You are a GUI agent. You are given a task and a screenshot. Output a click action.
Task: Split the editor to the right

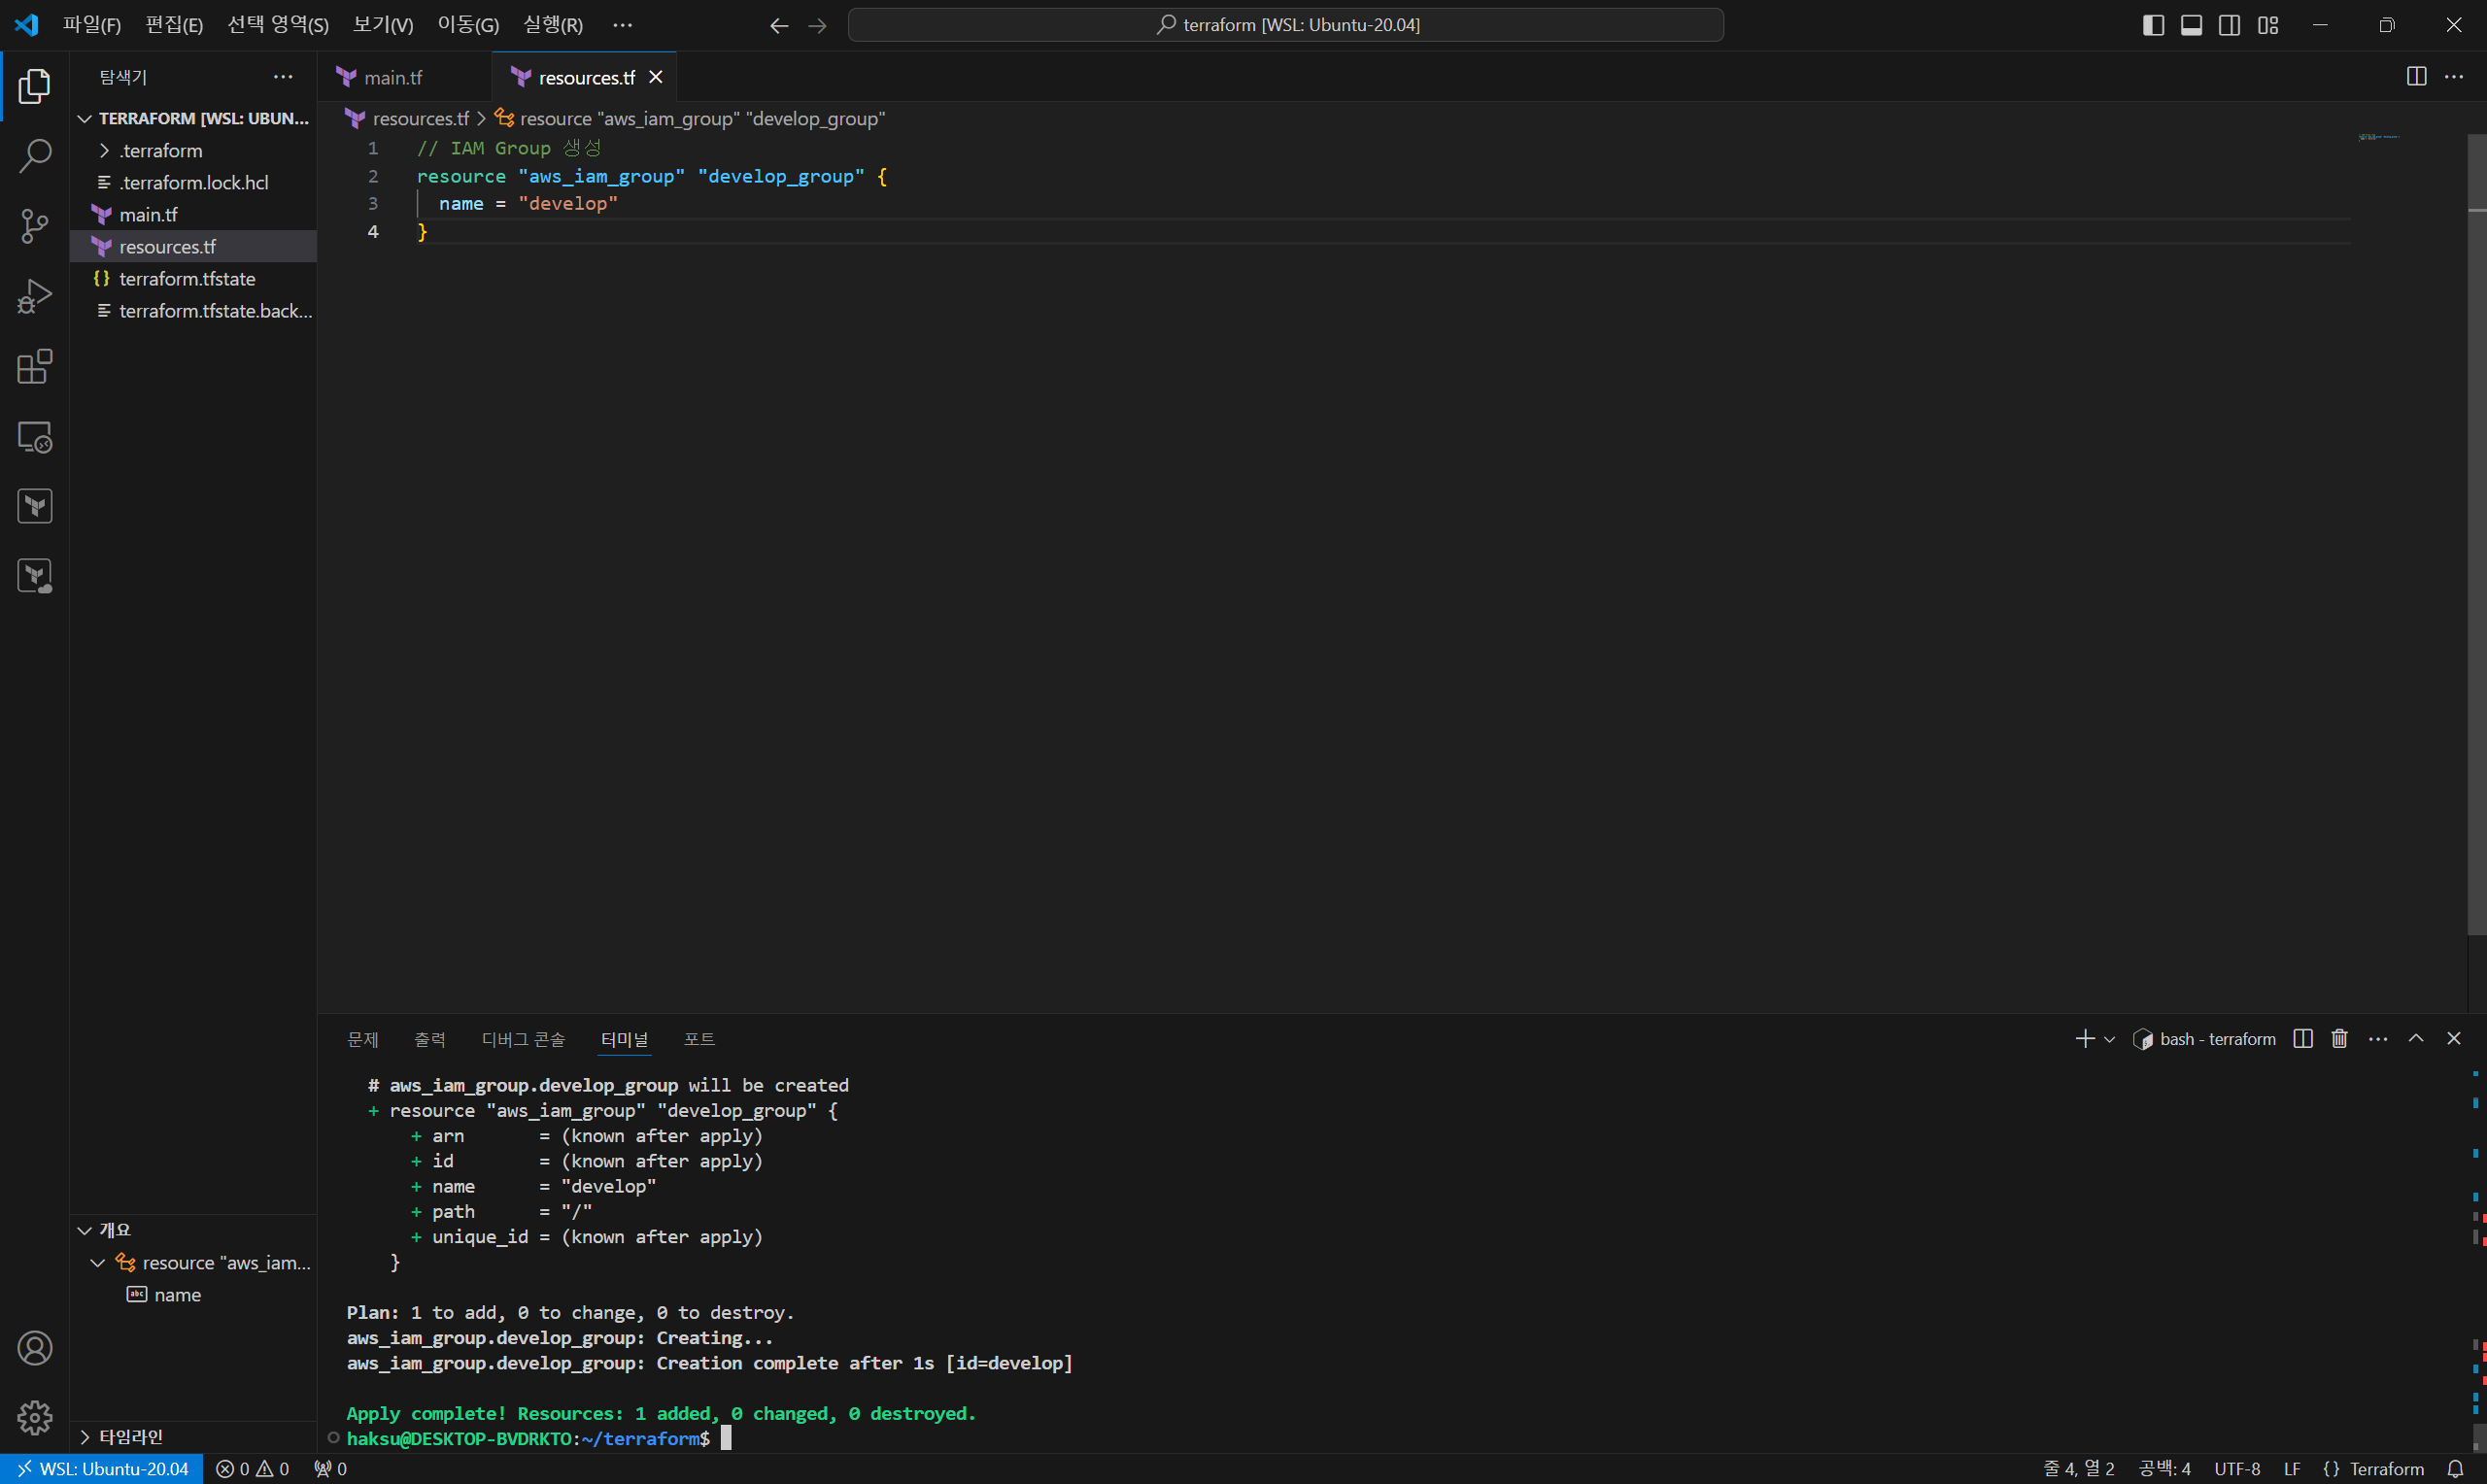[x=2416, y=77]
